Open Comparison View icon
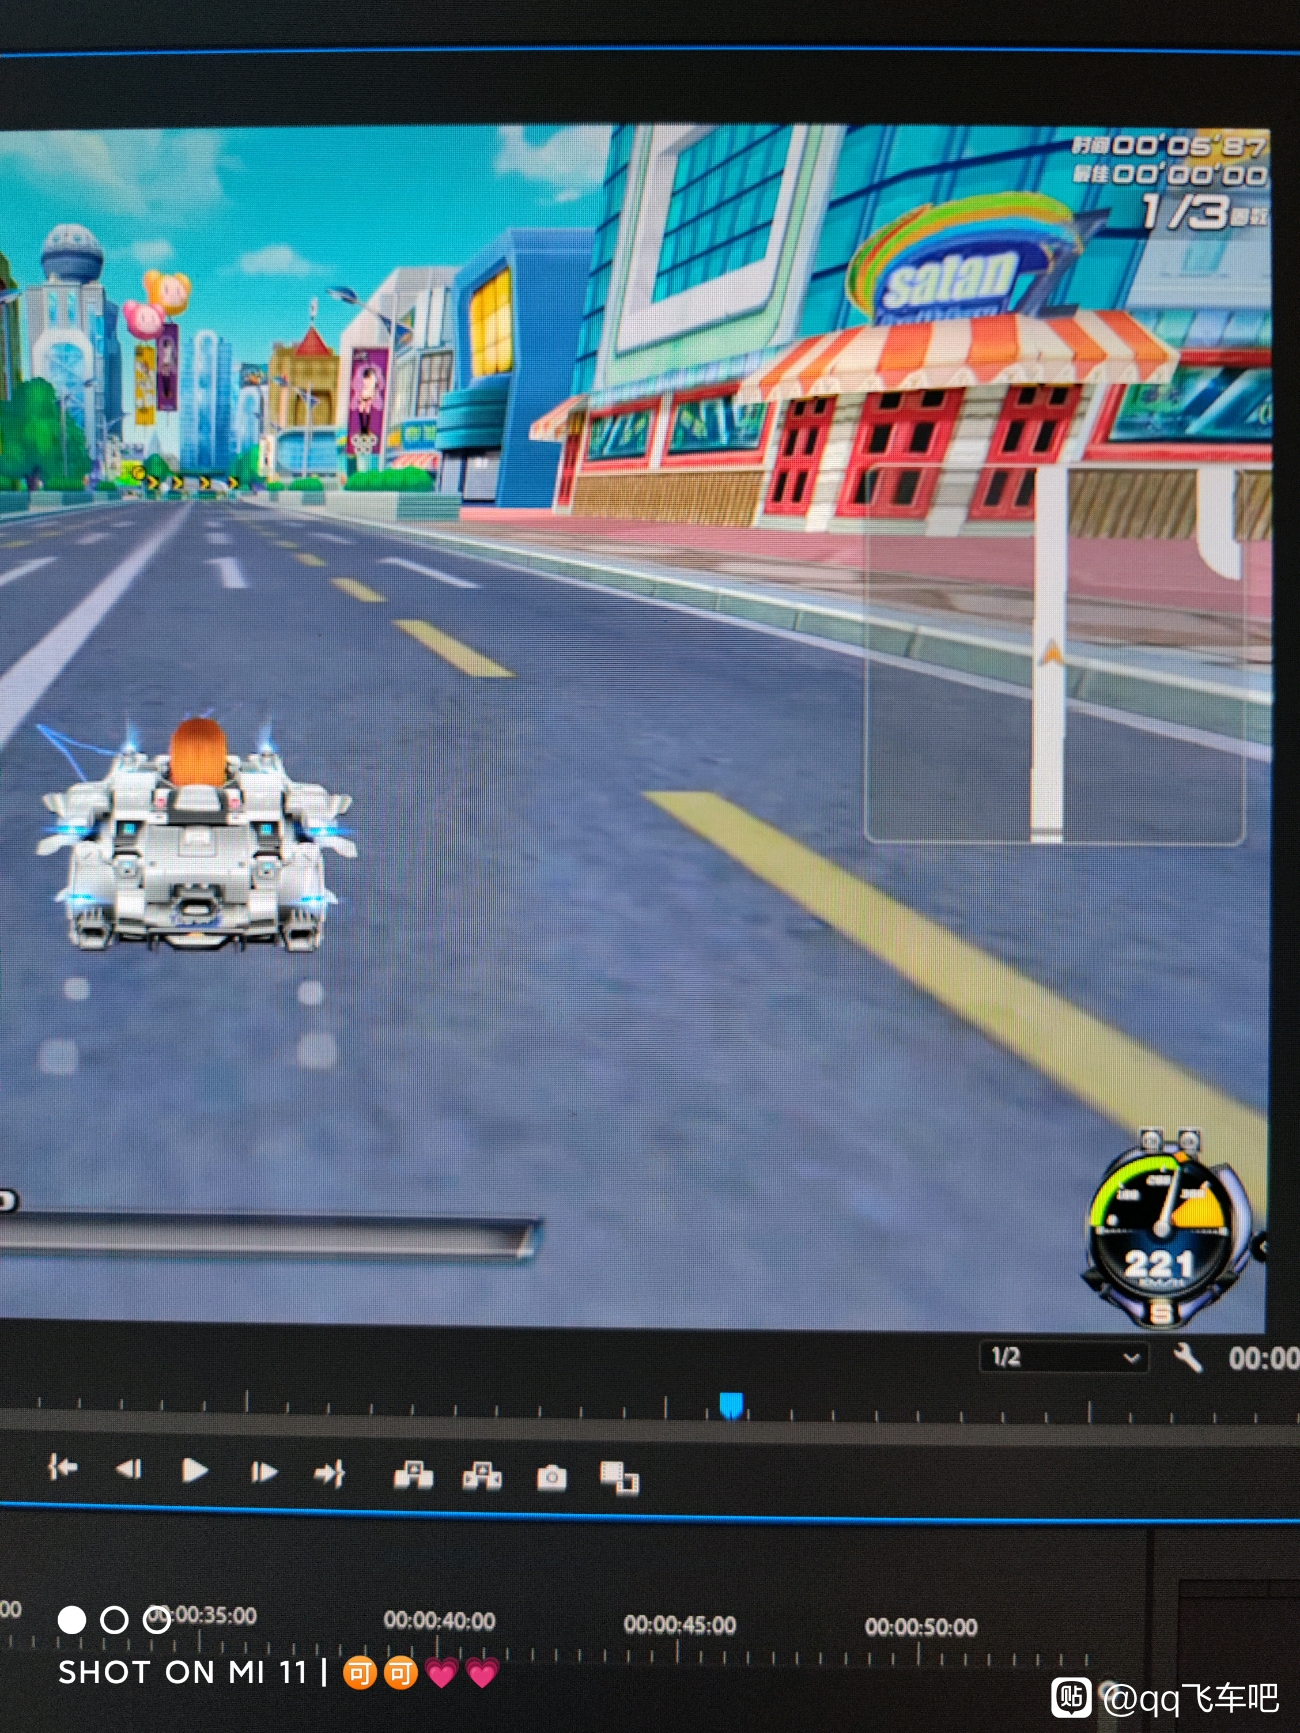1300x1733 pixels. [619, 1477]
